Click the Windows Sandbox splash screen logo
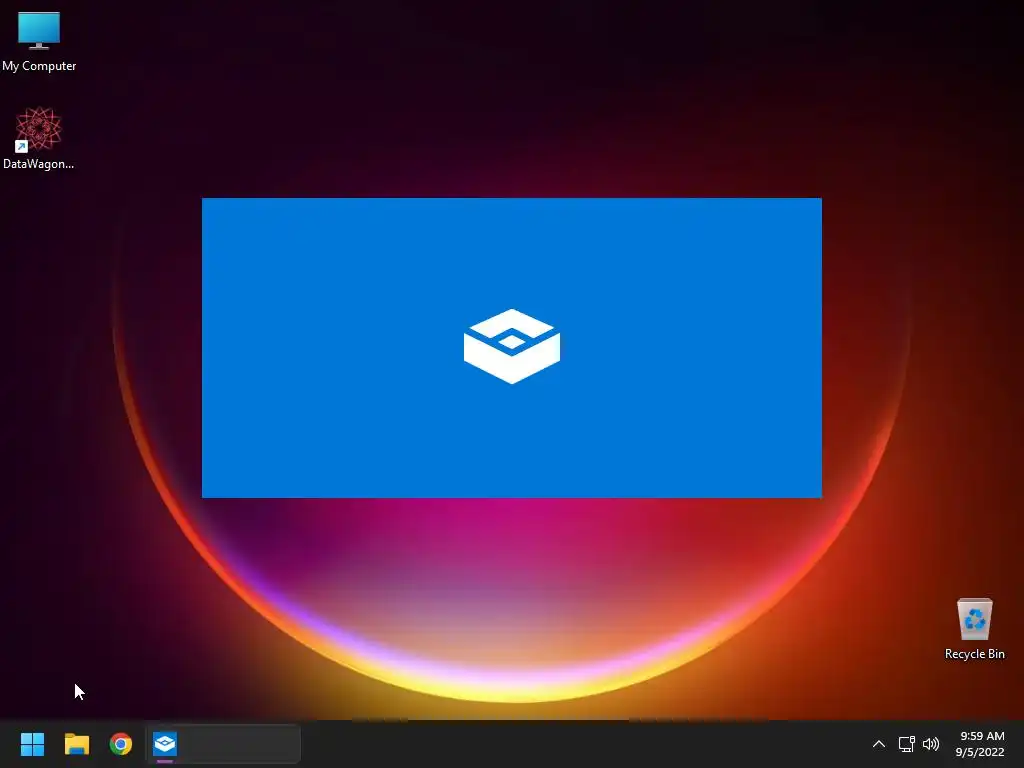 pyautogui.click(x=512, y=346)
